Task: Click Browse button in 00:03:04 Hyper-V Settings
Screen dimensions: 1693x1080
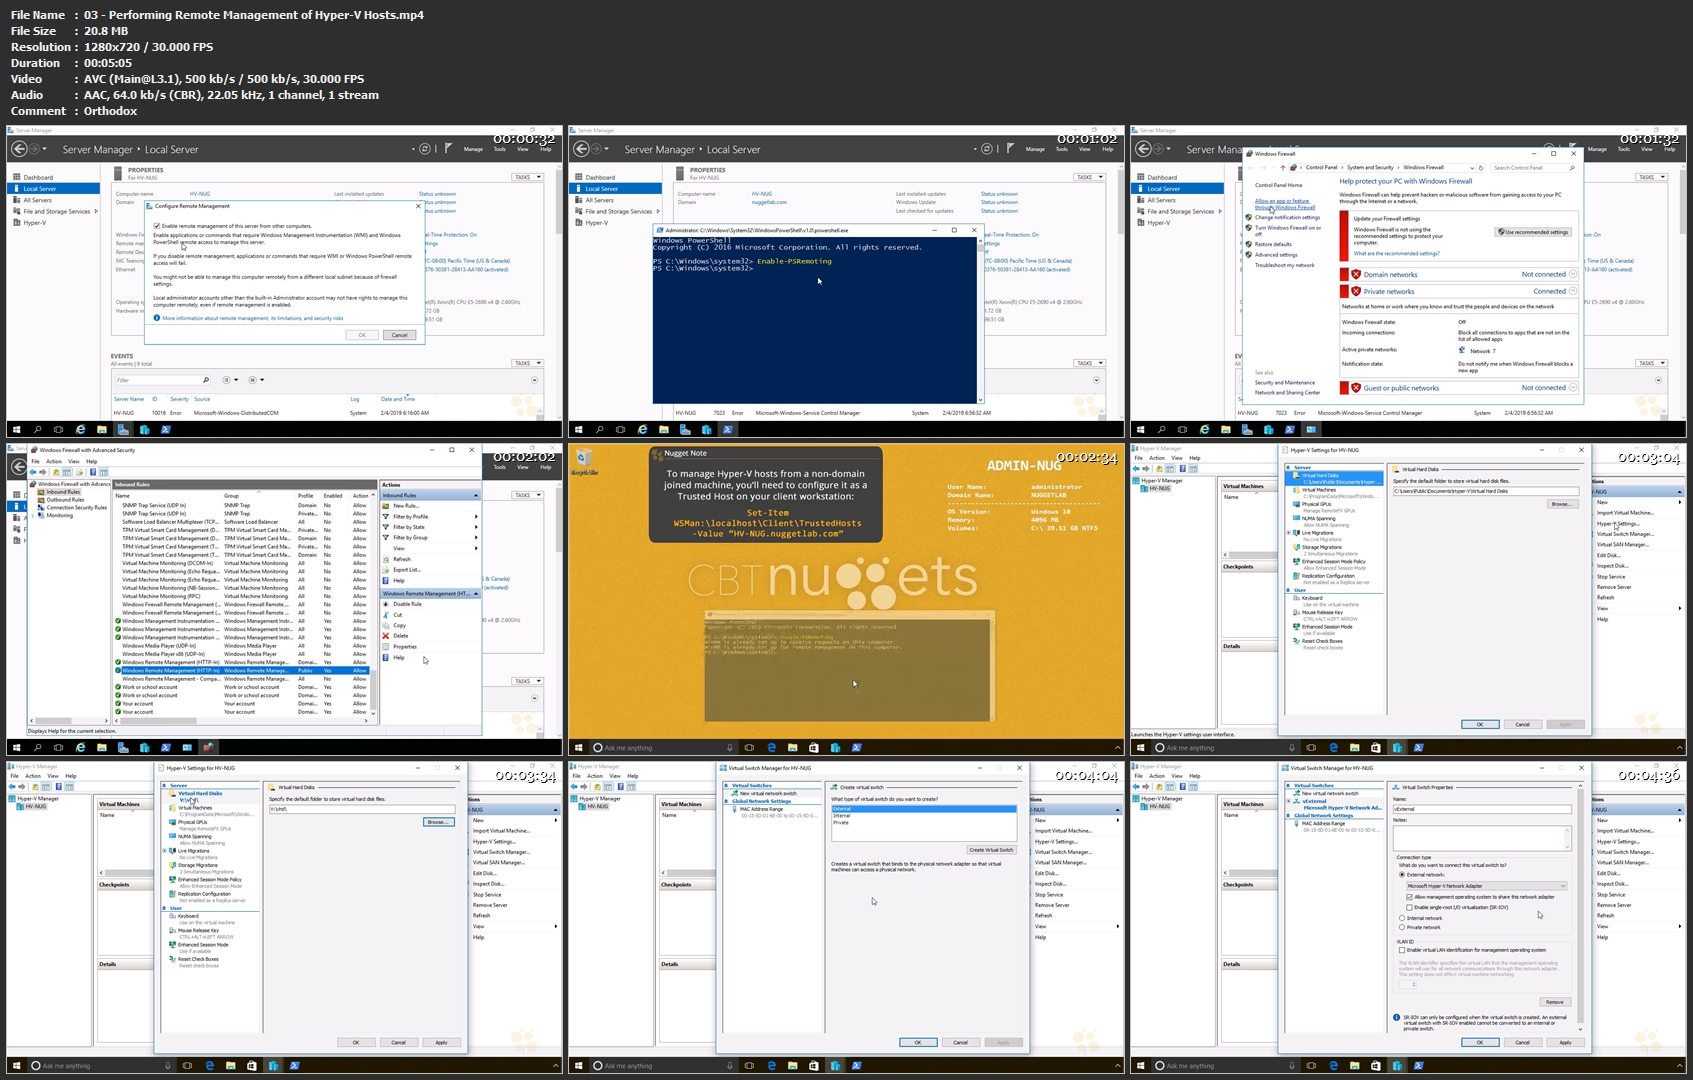Action: (x=1561, y=504)
